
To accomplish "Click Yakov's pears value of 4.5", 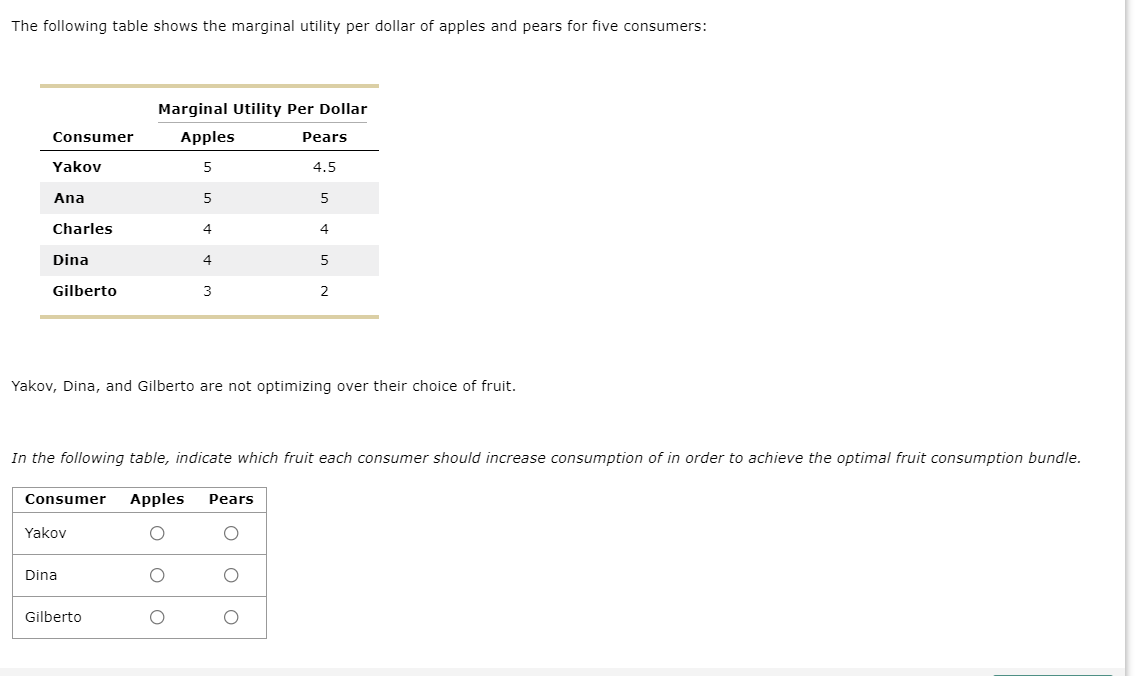I will tap(323, 167).
